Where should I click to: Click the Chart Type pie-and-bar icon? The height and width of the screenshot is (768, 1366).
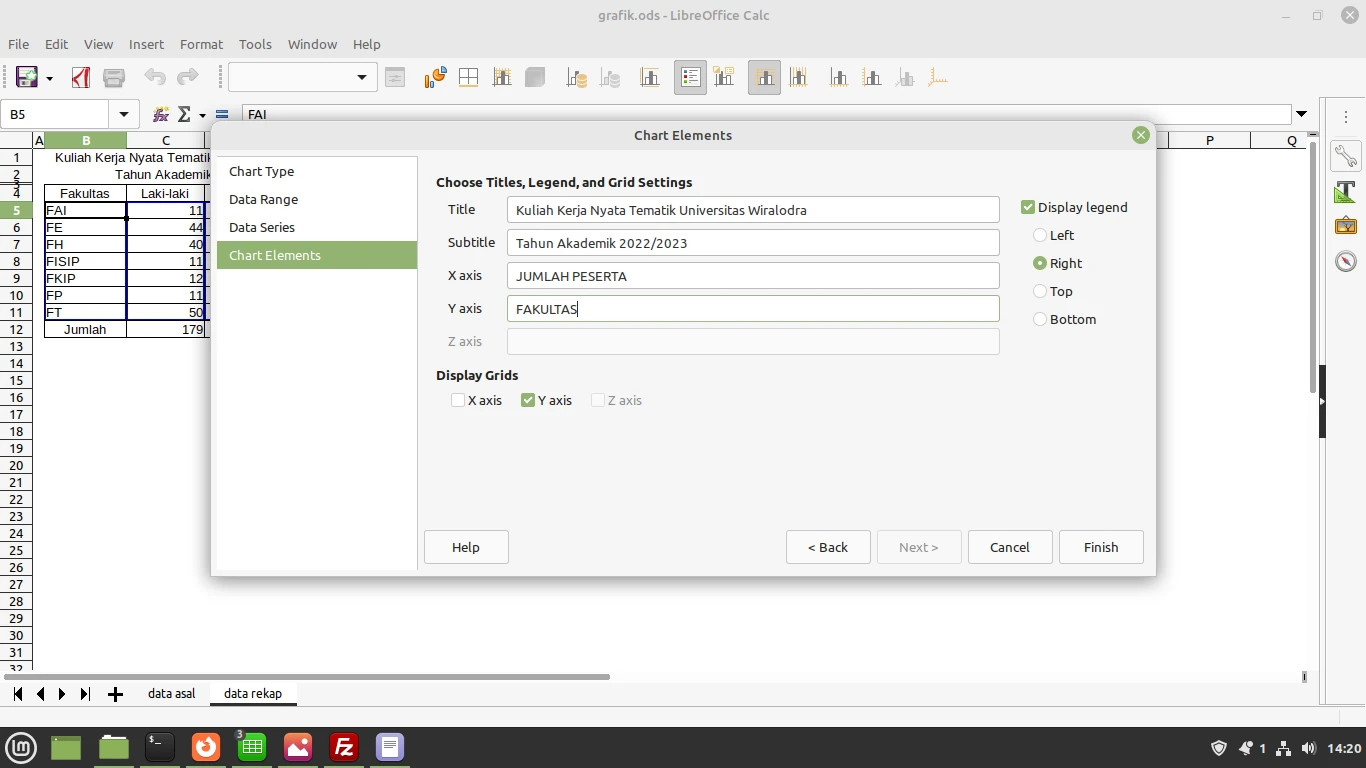(435, 78)
